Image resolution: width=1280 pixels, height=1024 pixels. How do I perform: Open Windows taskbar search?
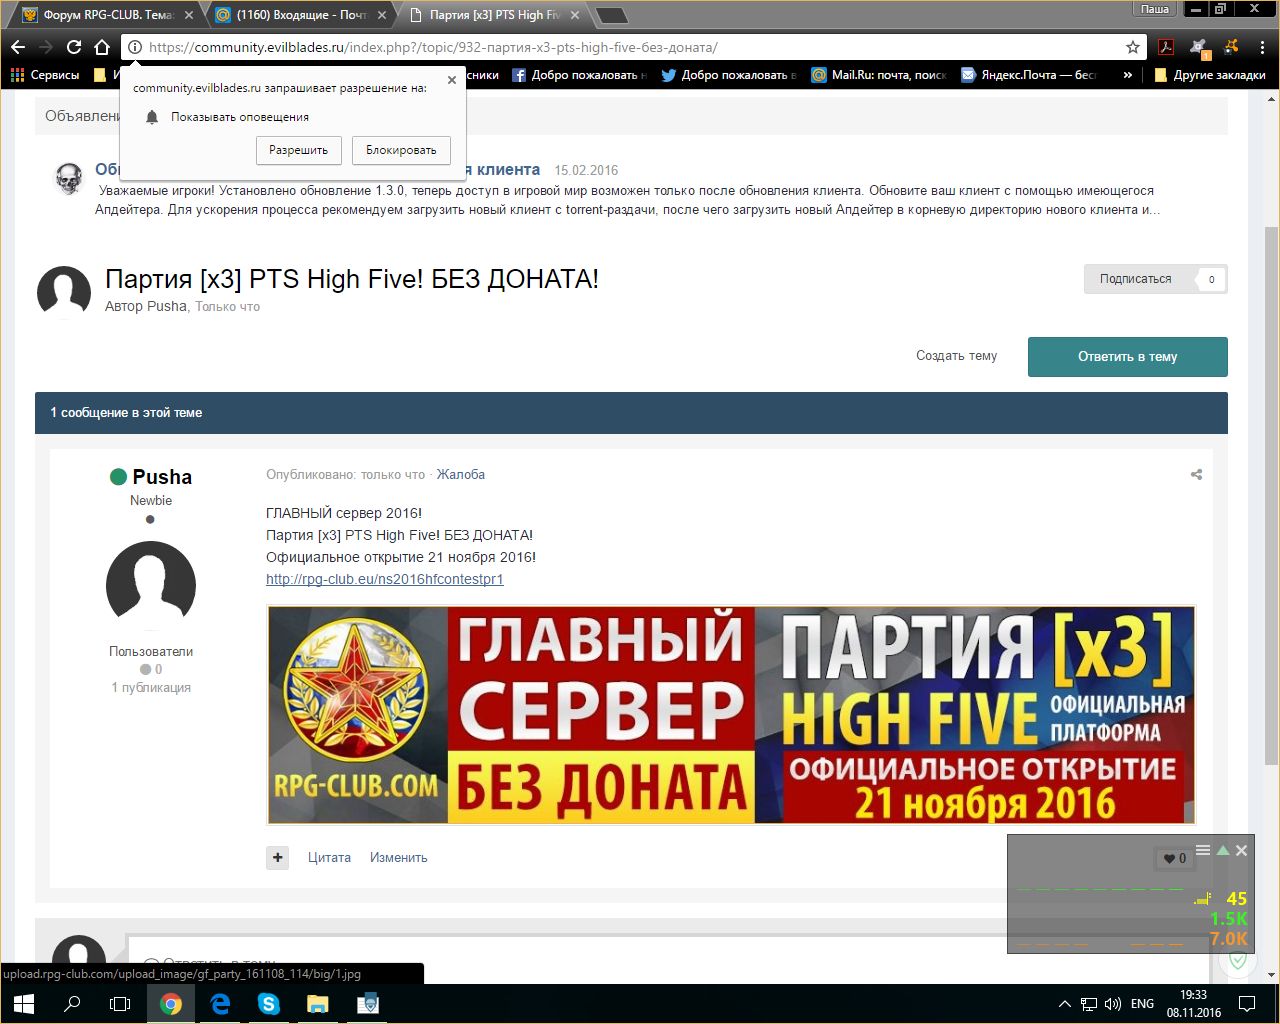72,1004
